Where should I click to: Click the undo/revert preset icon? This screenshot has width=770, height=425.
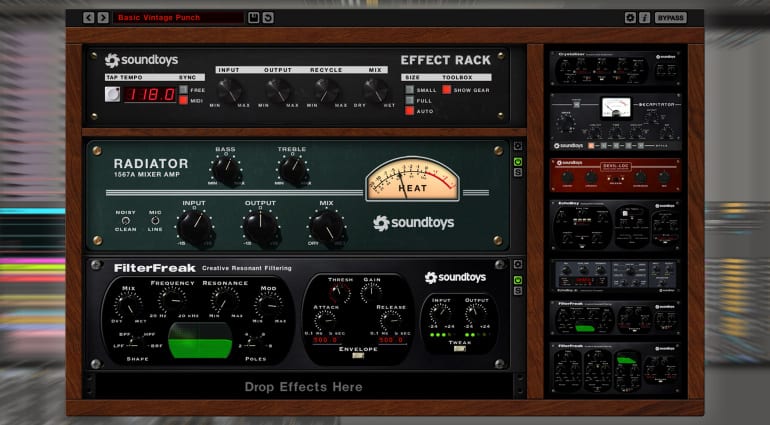pos(268,17)
